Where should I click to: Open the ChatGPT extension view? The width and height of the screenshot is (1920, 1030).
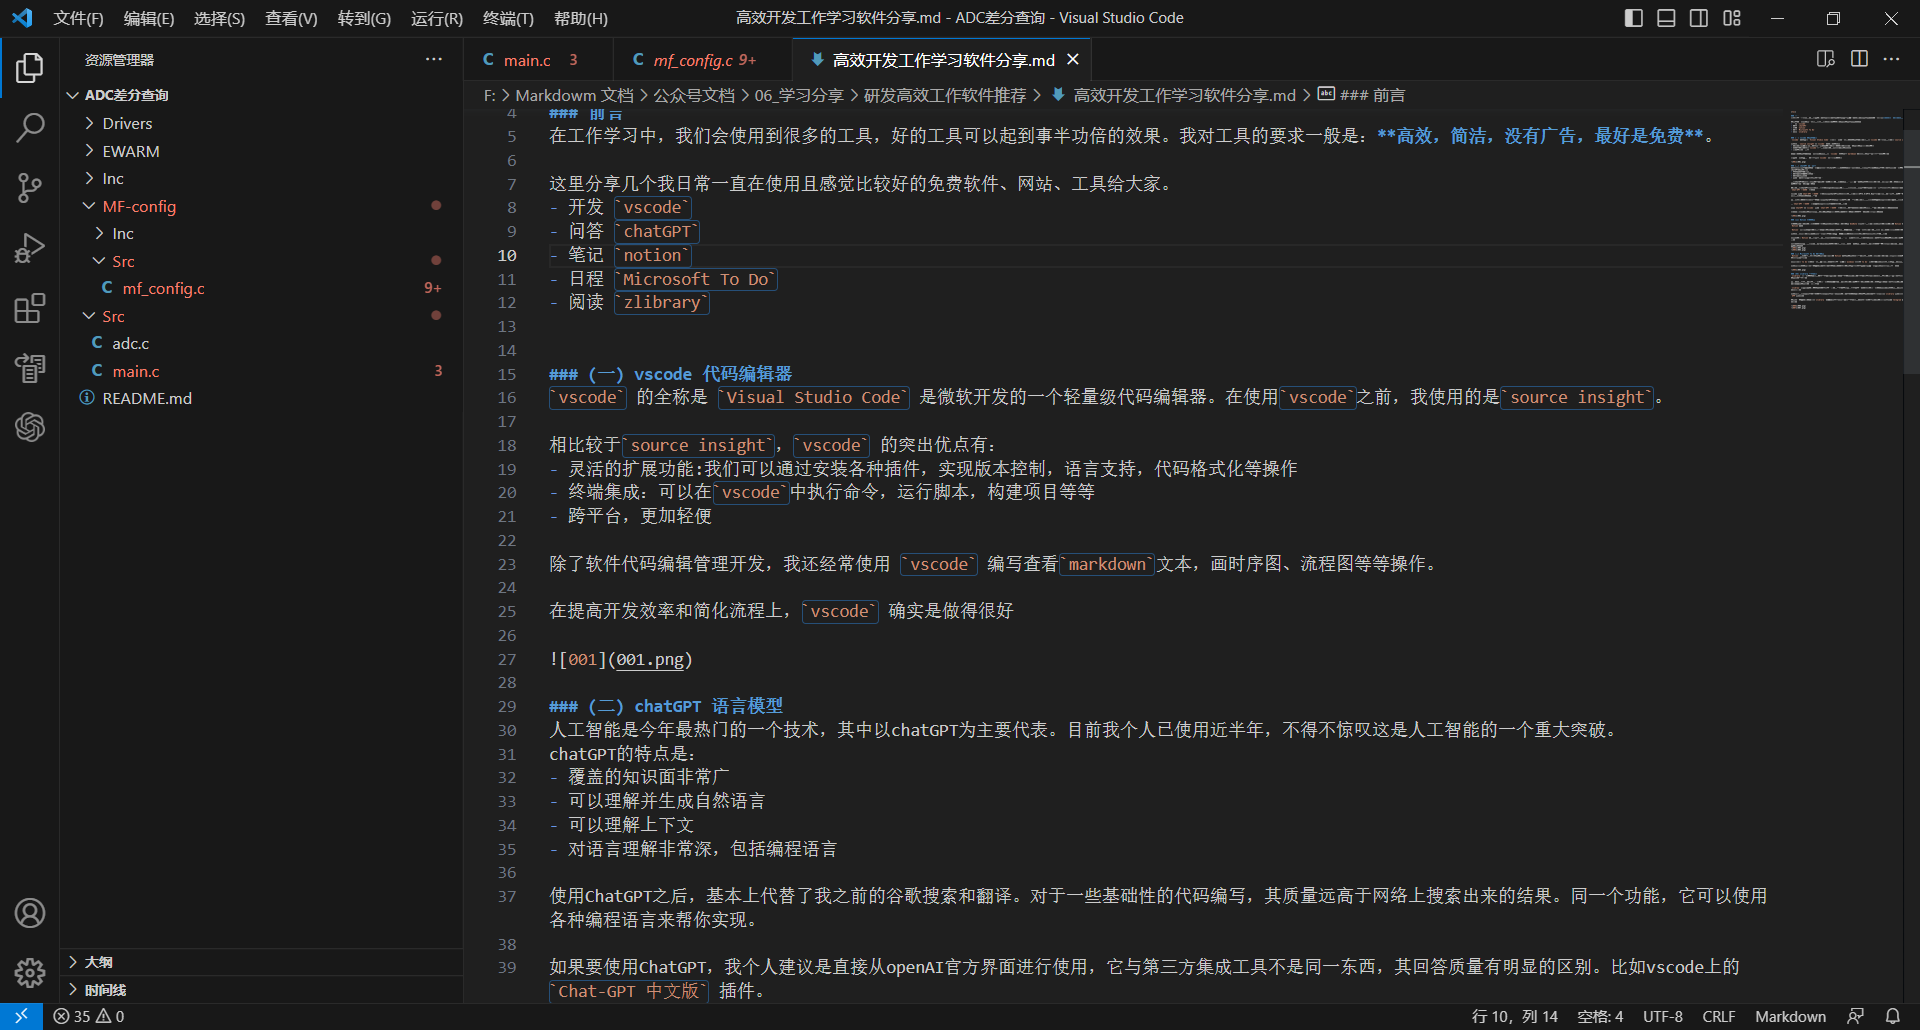(30, 428)
